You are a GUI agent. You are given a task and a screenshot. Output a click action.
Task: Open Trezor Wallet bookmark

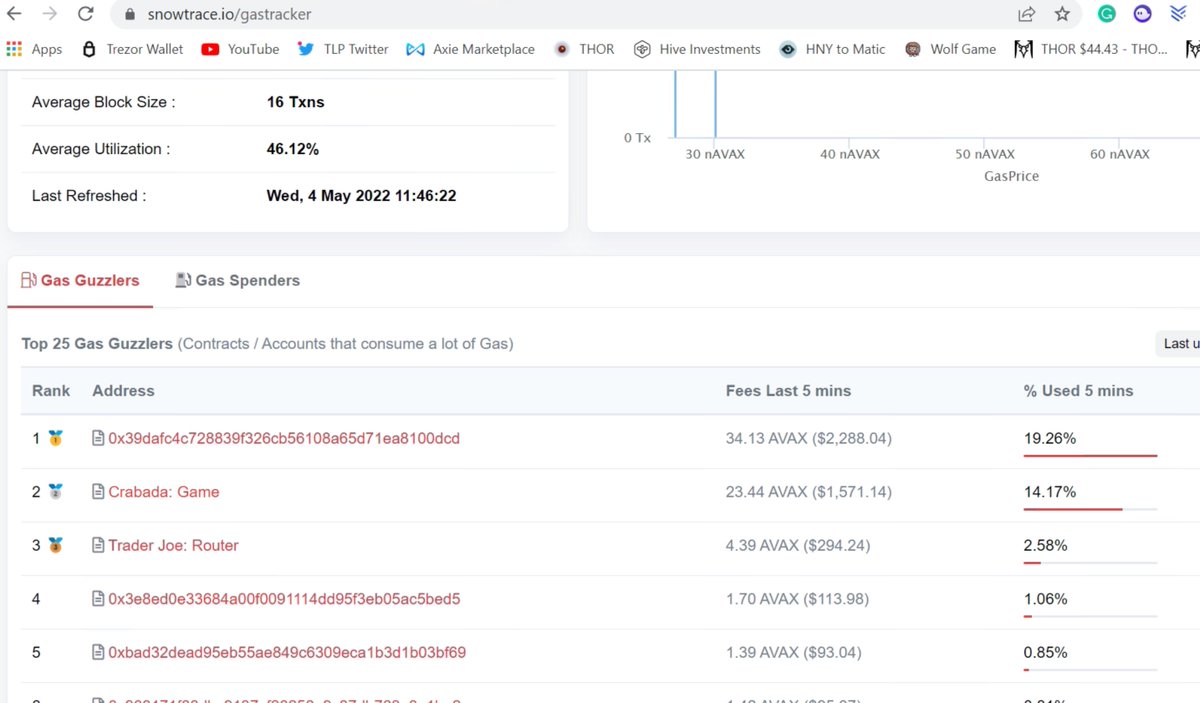[132, 49]
